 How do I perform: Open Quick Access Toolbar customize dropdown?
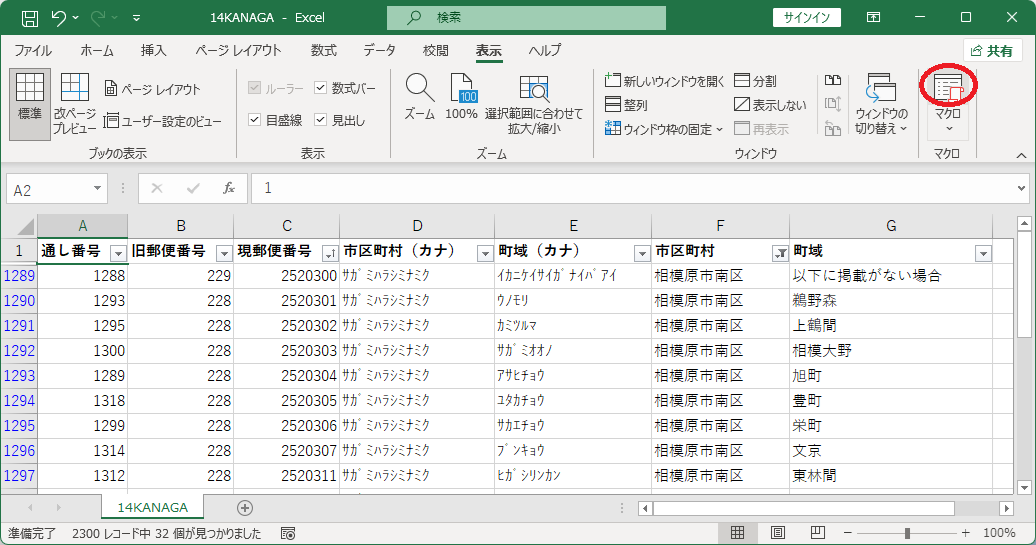[x=137, y=18]
